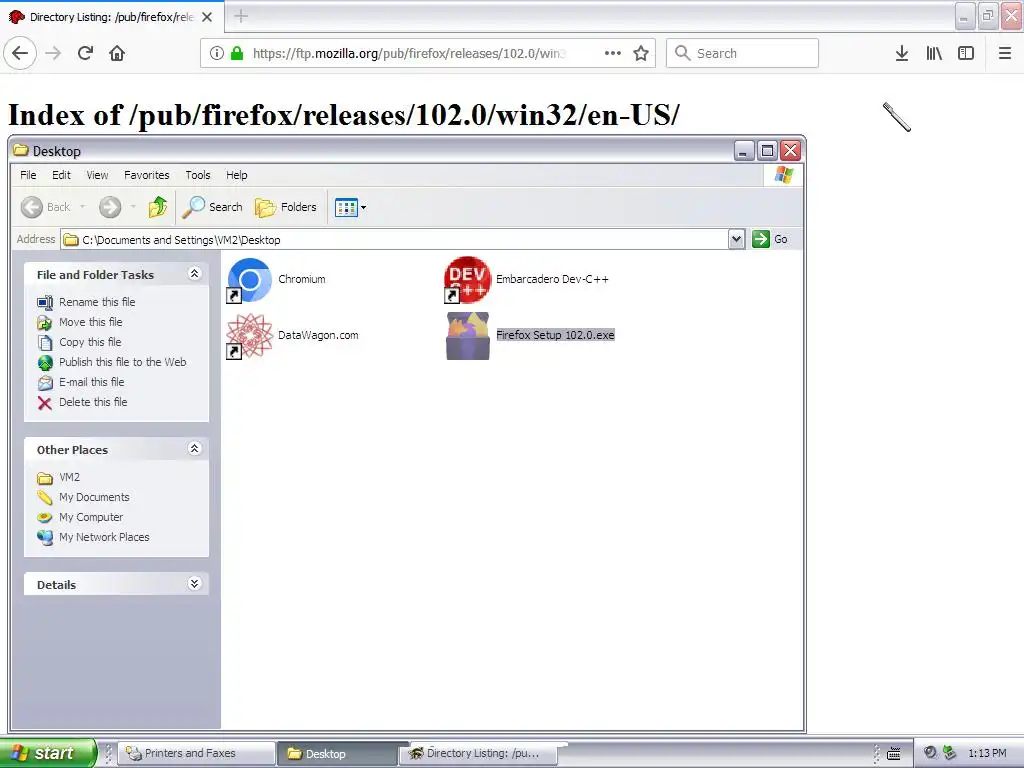Open the Views dropdown button
This screenshot has width=1024, height=768.
tap(351, 208)
